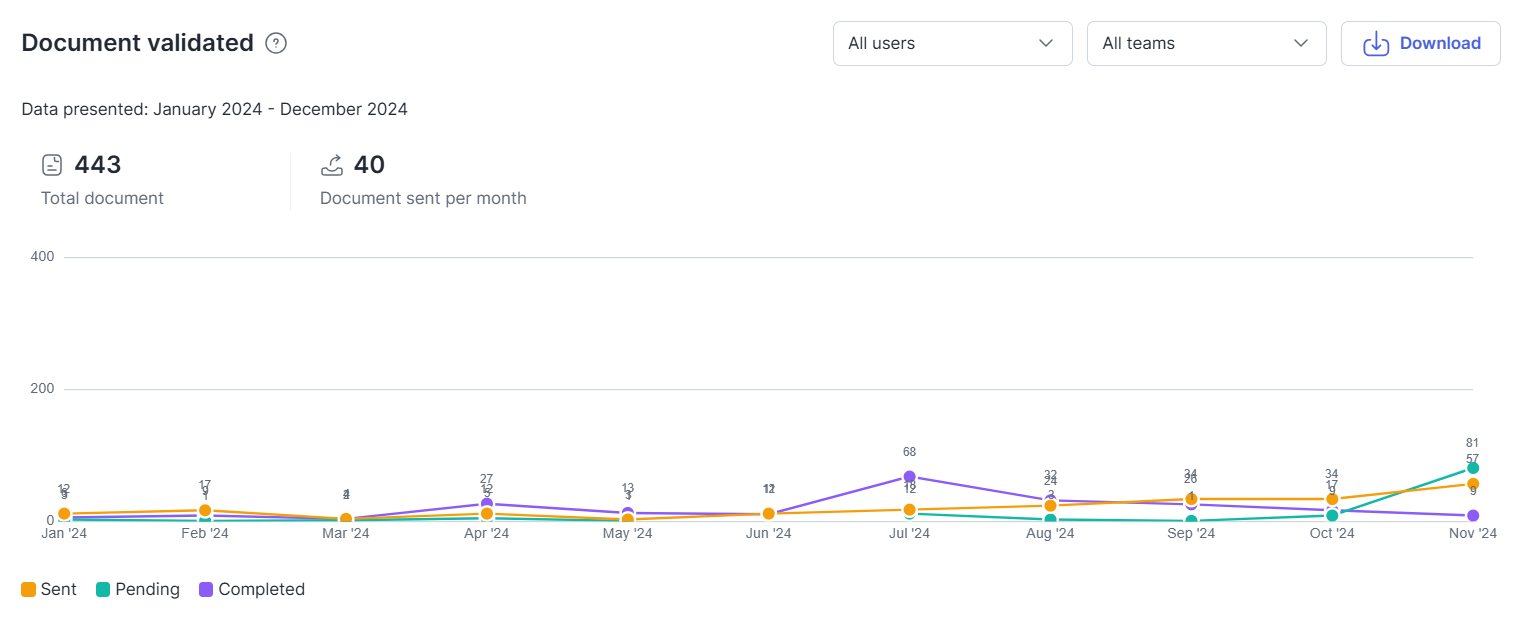Click the Total document file icon
Image resolution: width=1520 pixels, height=620 pixels.
(52, 165)
